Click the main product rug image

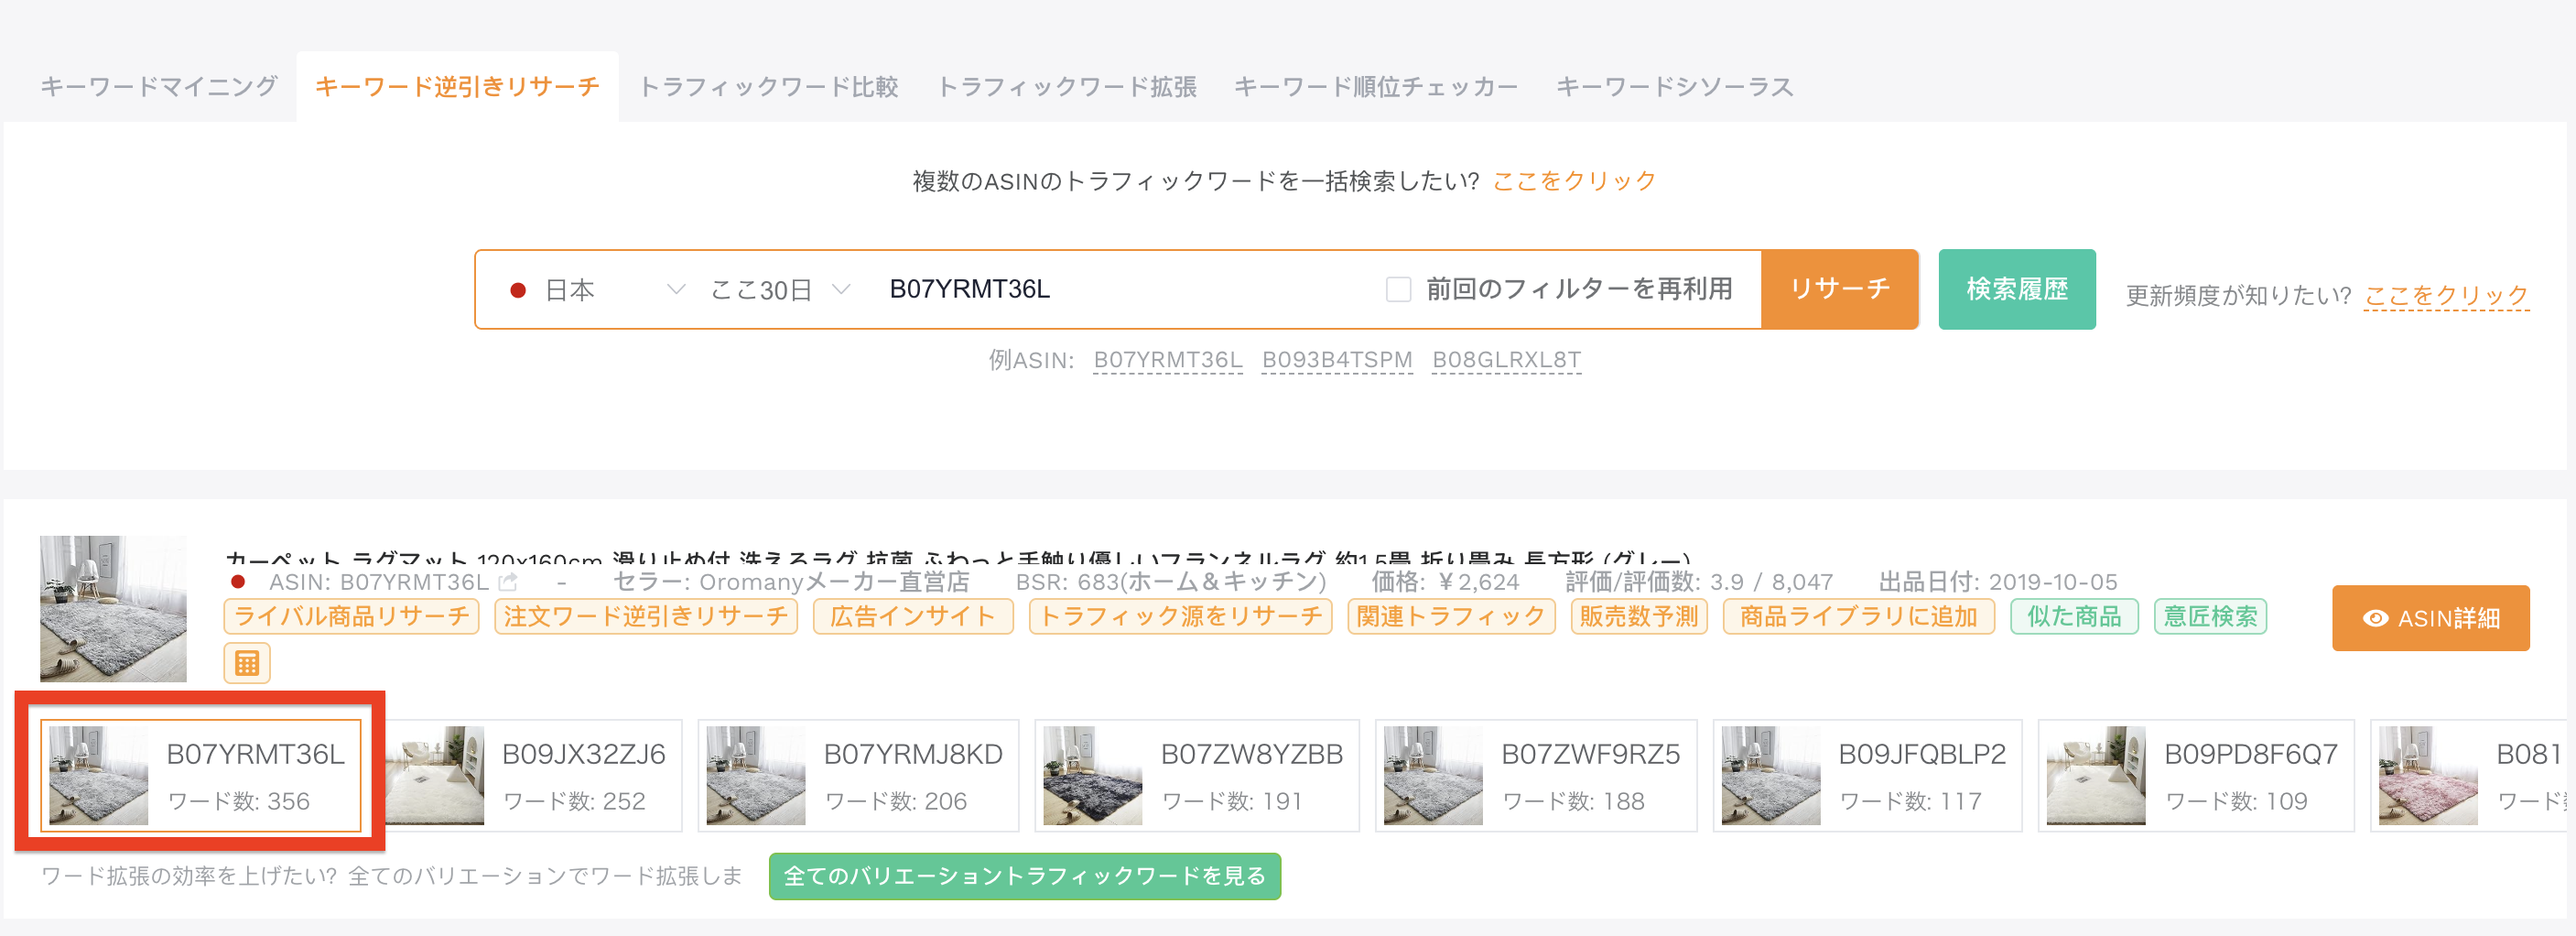pyautogui.click(x=113, y=608)
